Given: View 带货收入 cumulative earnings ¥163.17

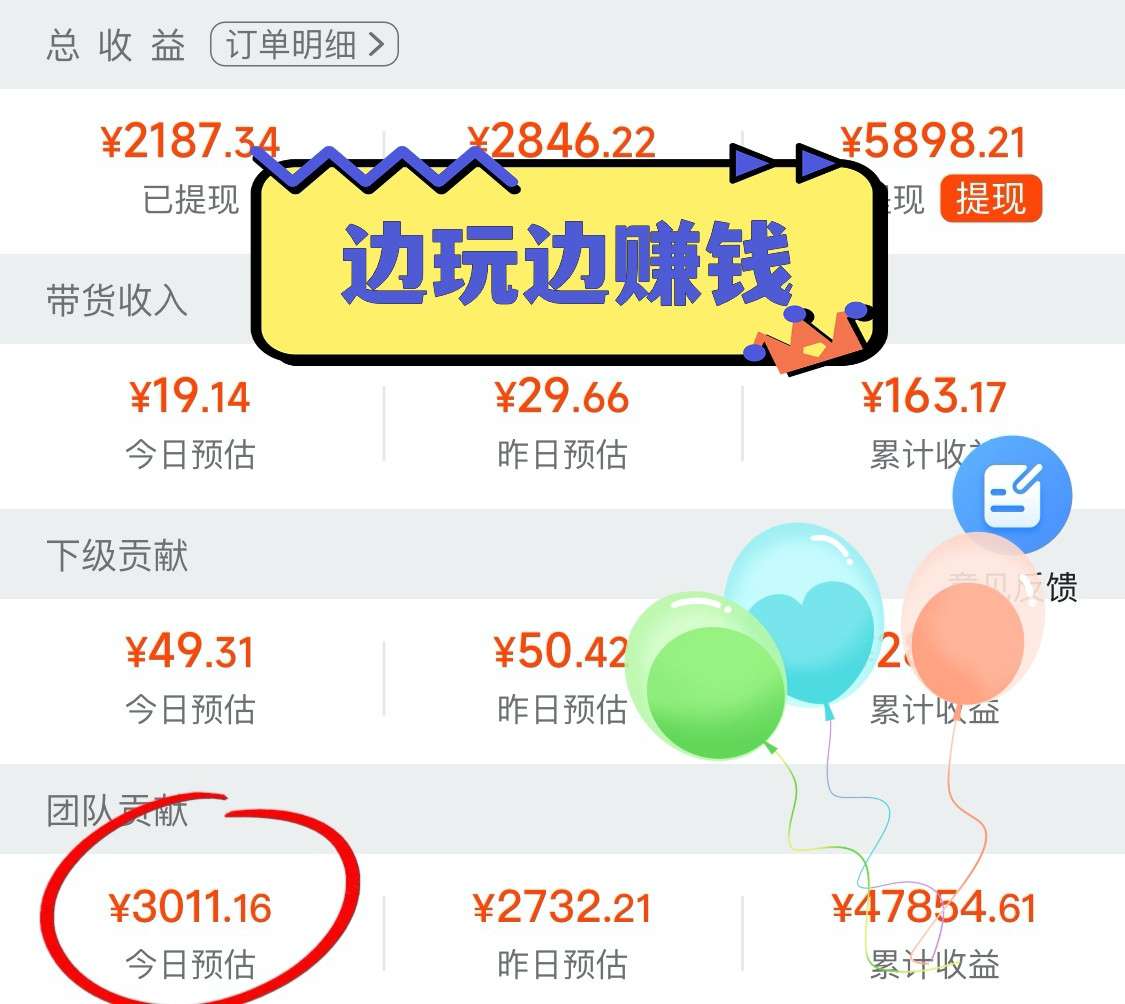Looking at the screenshot, I should point(933,396).
